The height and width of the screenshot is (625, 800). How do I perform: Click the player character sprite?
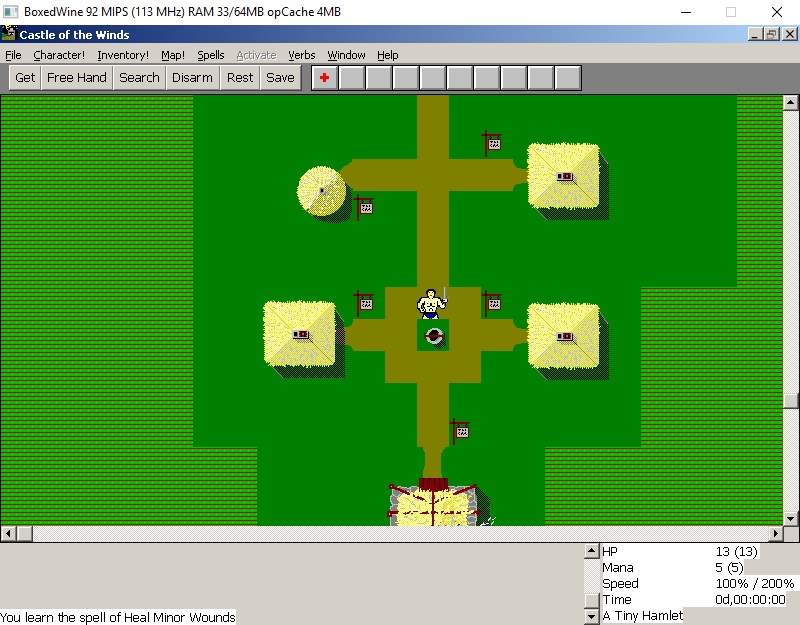tap(432, 304)
